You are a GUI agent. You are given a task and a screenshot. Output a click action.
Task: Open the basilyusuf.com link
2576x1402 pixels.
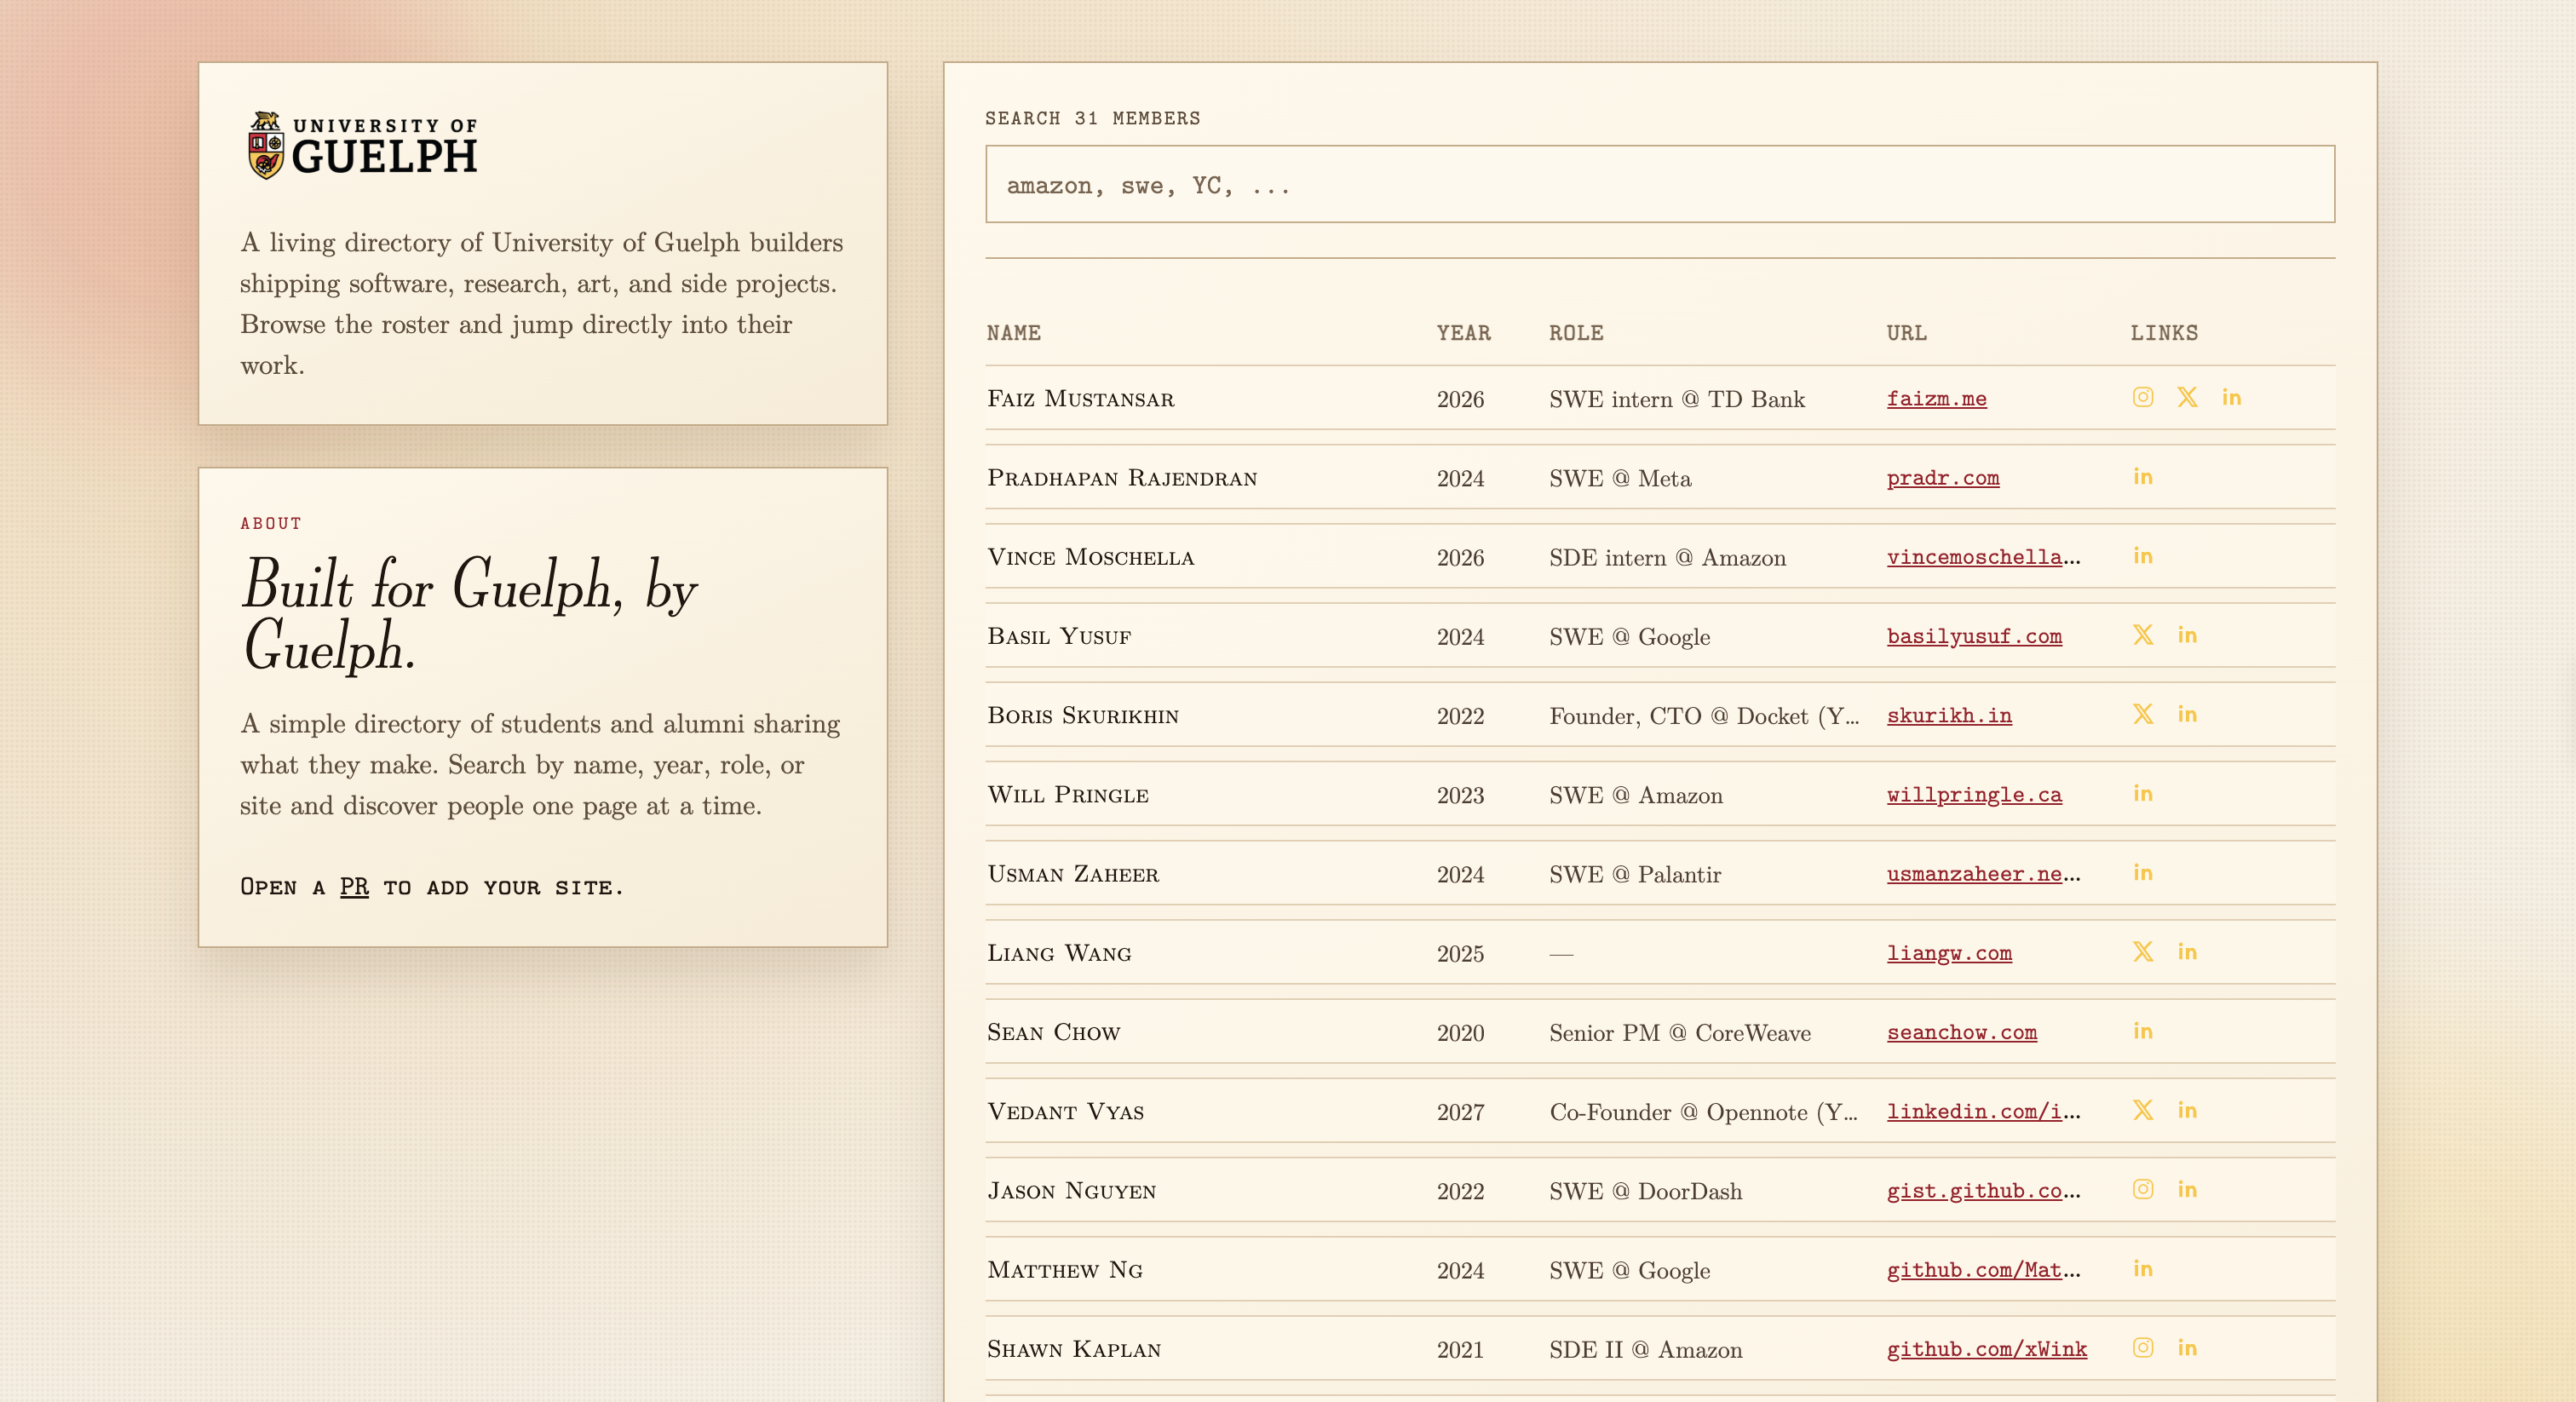1973,636
